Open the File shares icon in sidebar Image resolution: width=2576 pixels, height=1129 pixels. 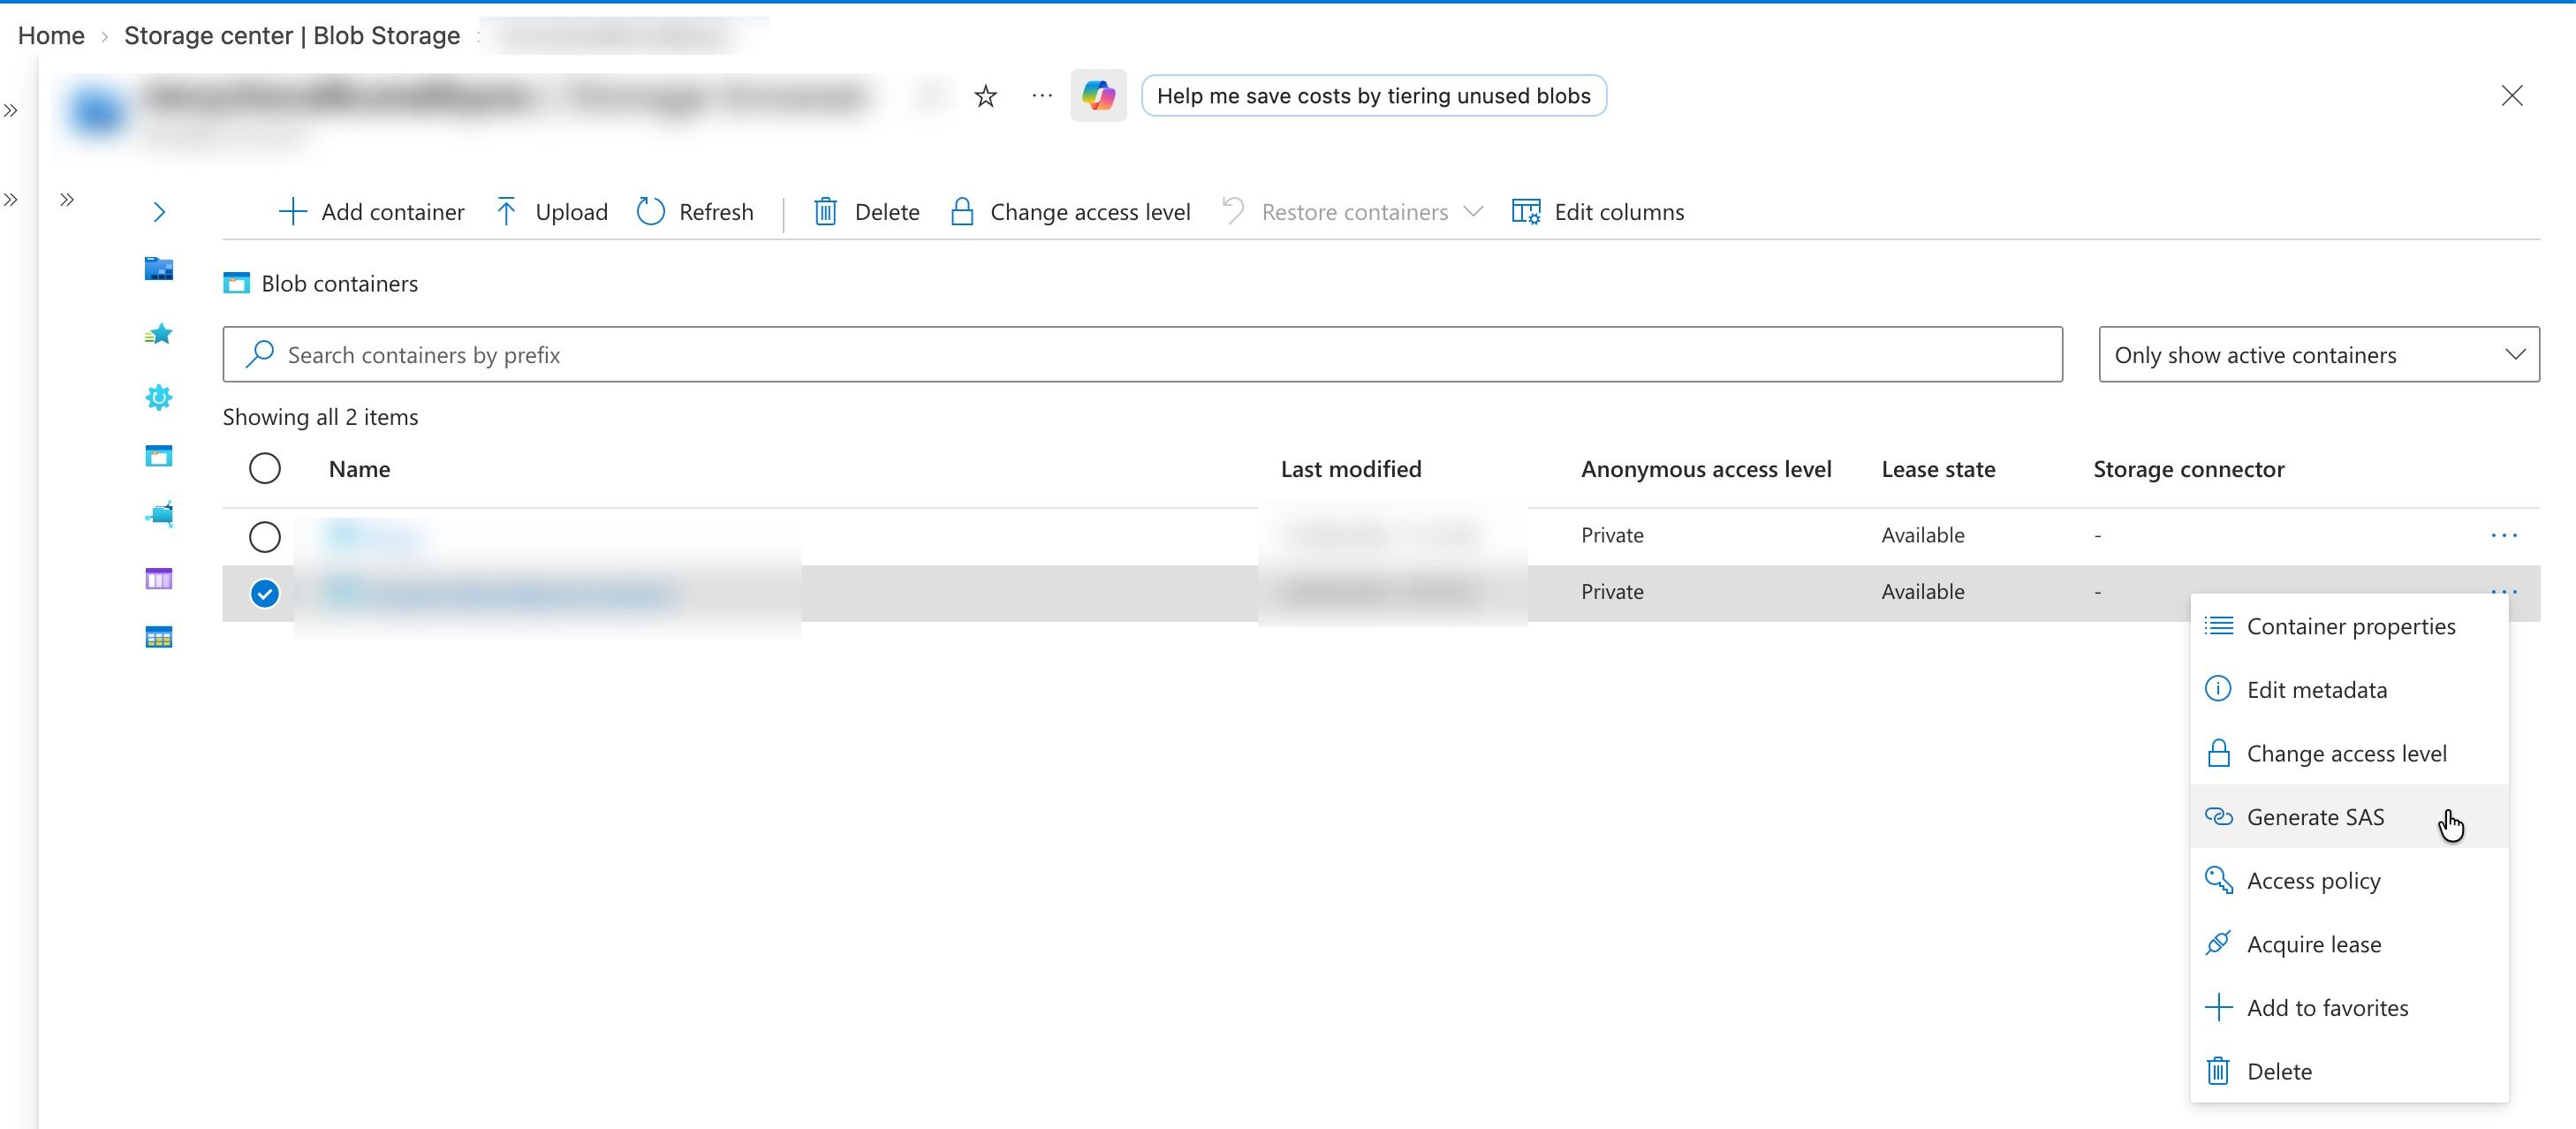click(x=159, y=514)
